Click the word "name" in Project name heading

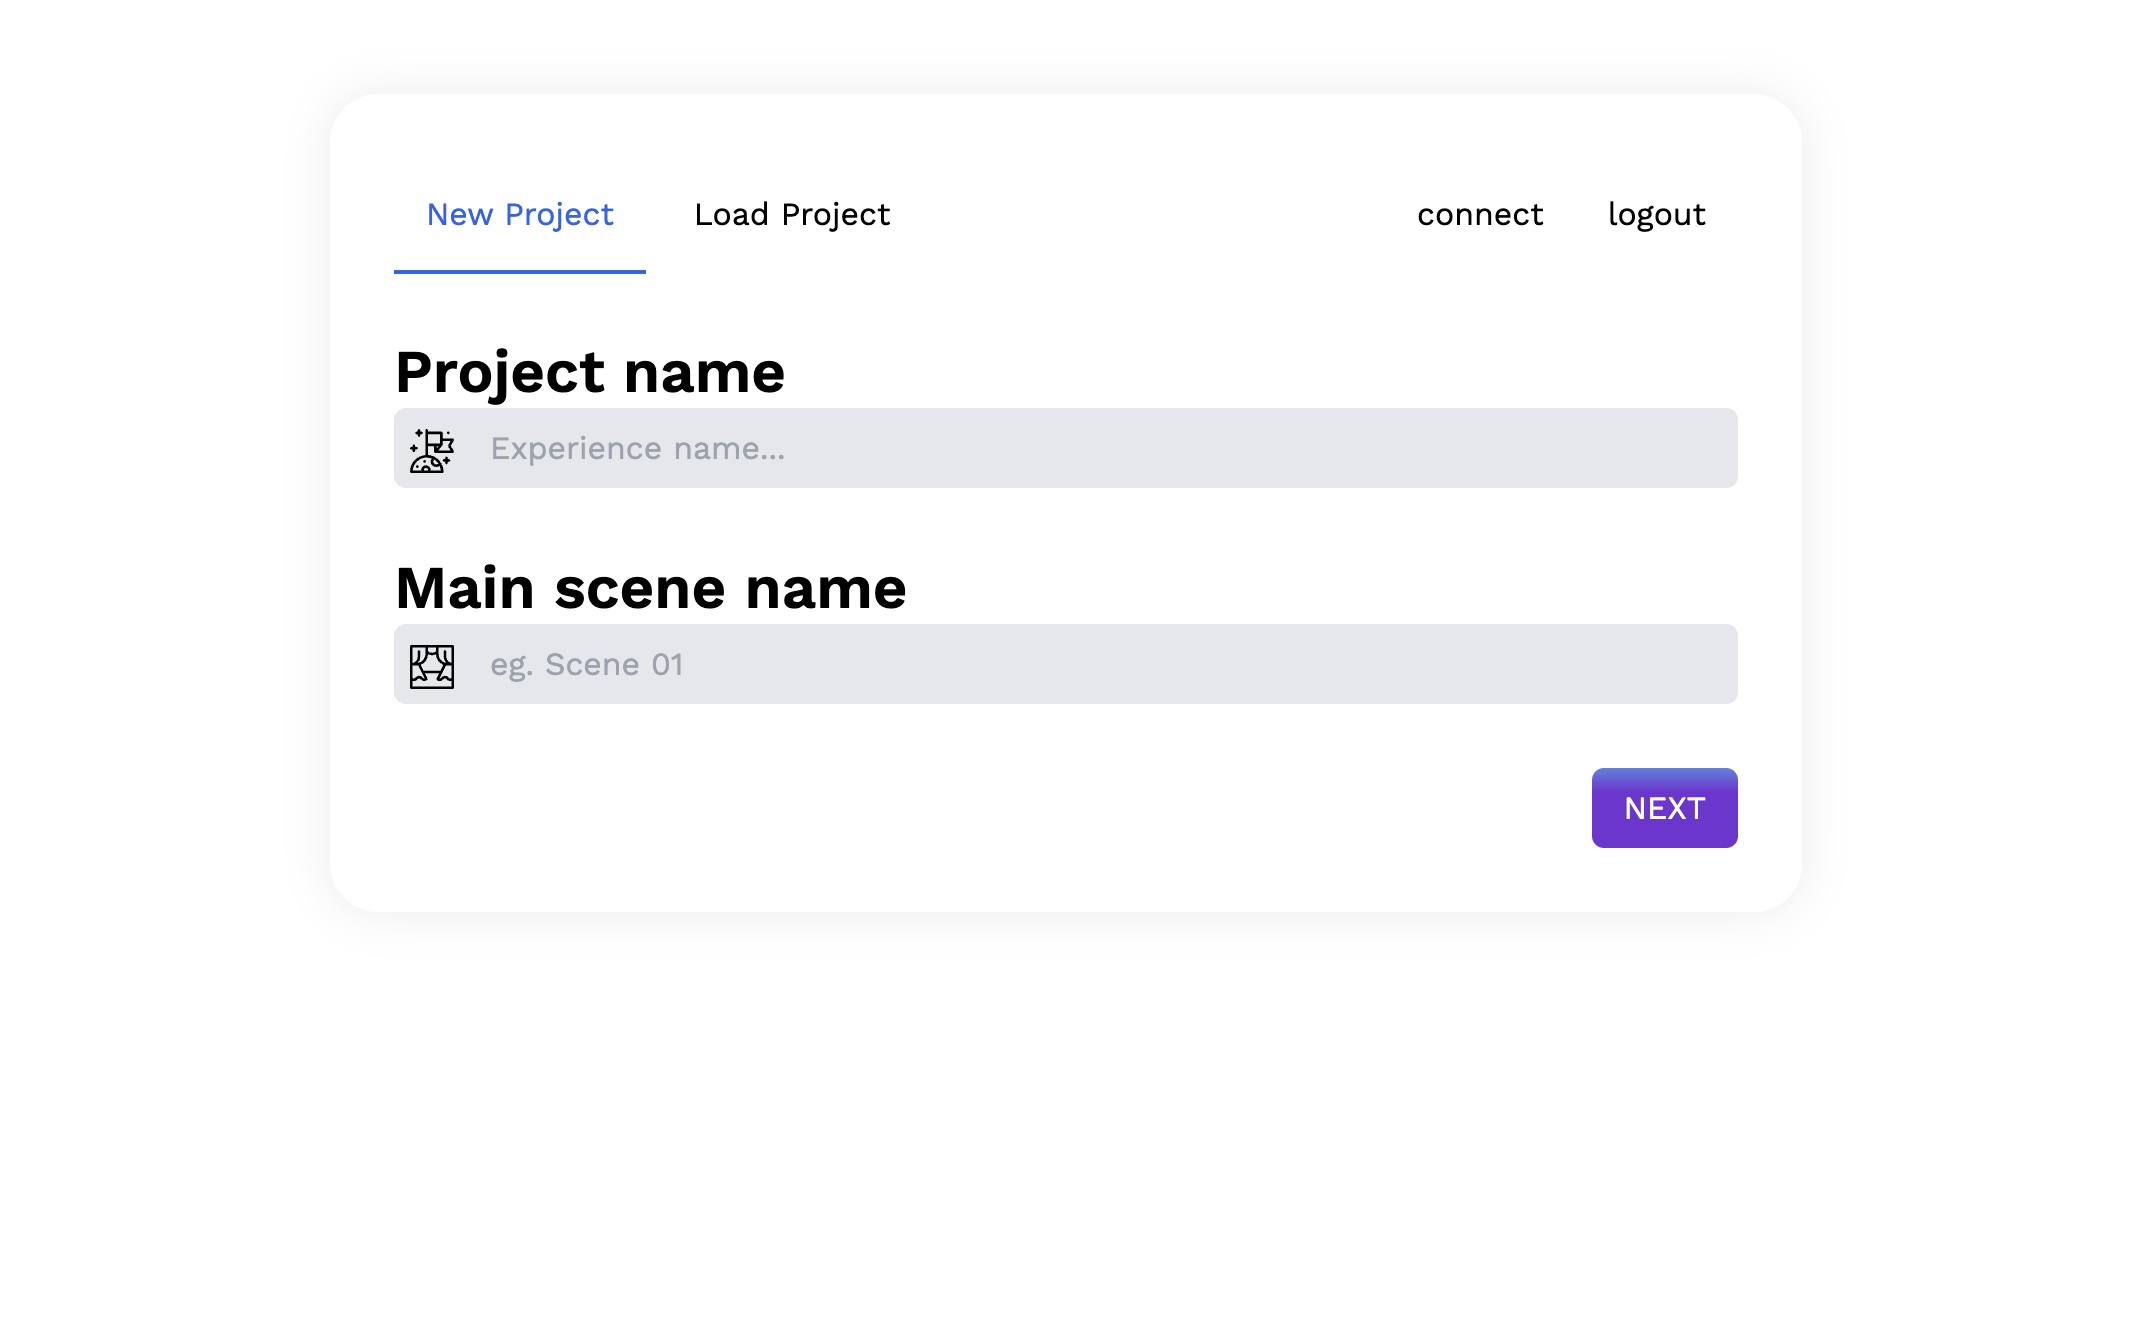(x=704, y=373)
